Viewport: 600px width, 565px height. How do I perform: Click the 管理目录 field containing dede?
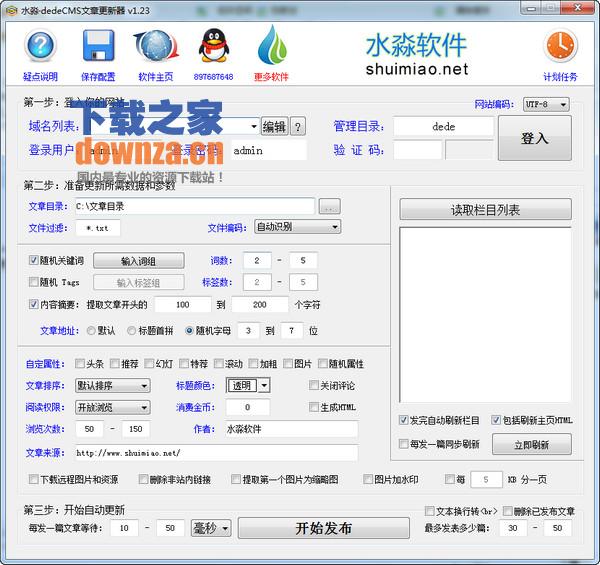tap(443, 127)
